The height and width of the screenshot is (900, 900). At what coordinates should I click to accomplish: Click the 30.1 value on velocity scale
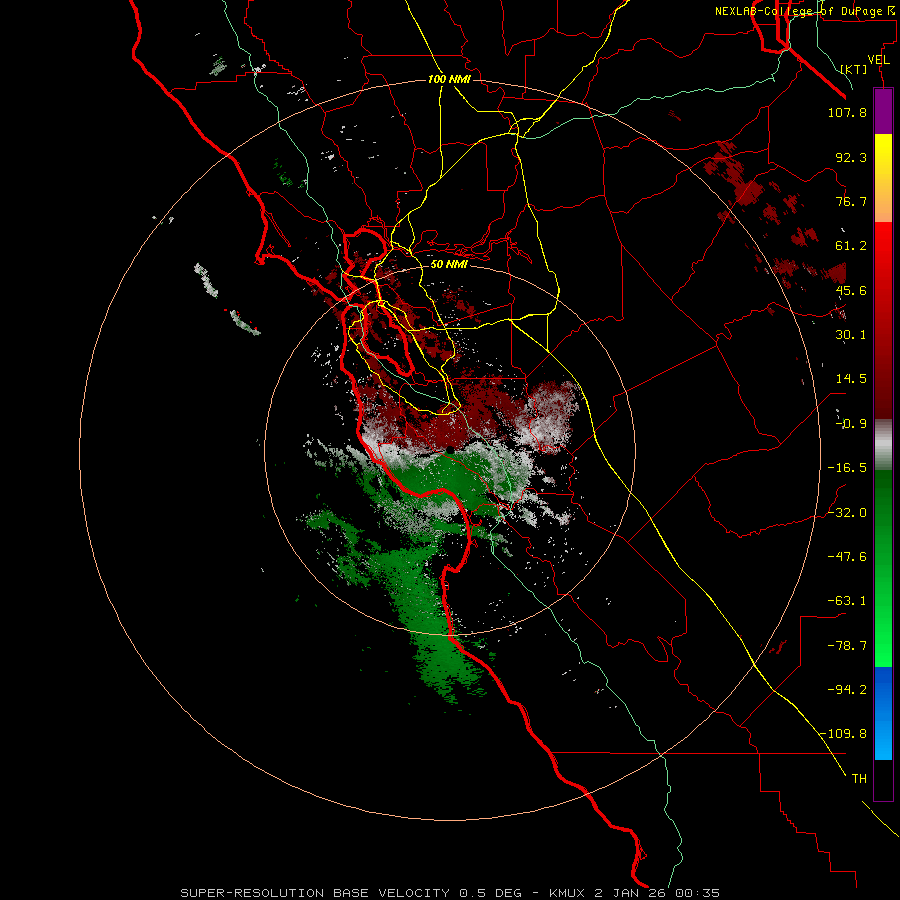[851, 335]
